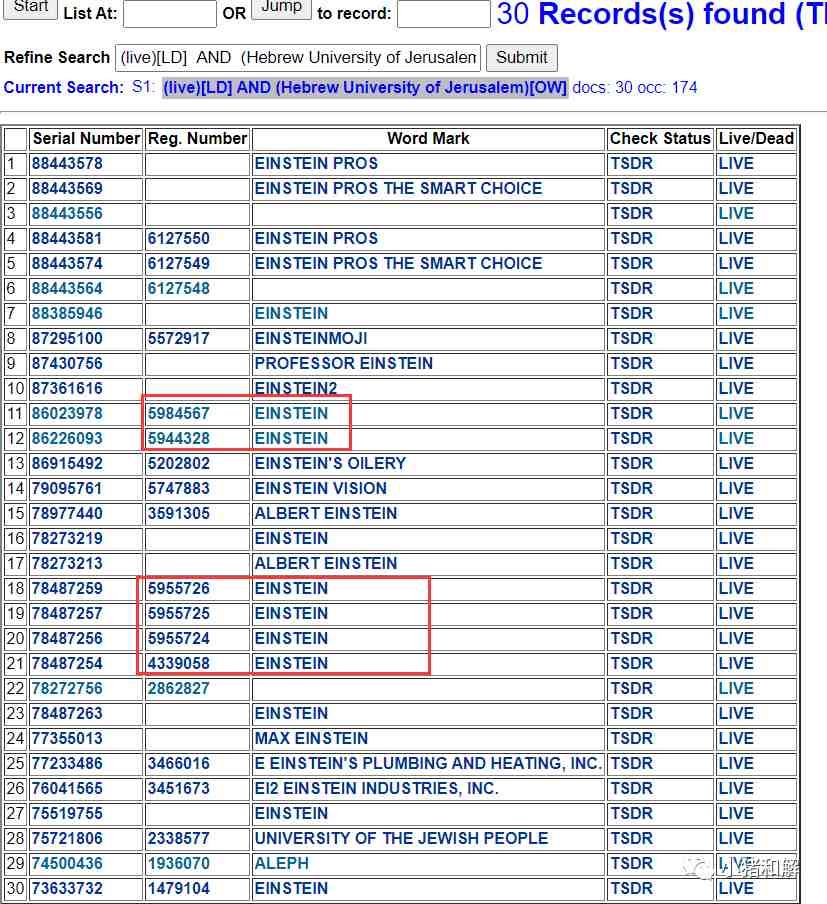Open registration number 5955725
This screenshot has height=904, width=827.
(x=179, y=613)
